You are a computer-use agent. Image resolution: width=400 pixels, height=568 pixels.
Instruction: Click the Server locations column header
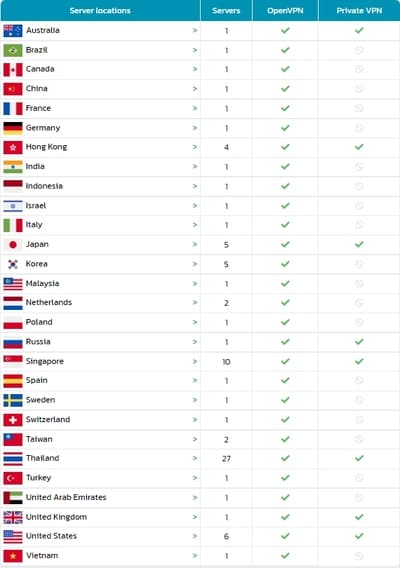pyautogui.click(x=100, y=11)
